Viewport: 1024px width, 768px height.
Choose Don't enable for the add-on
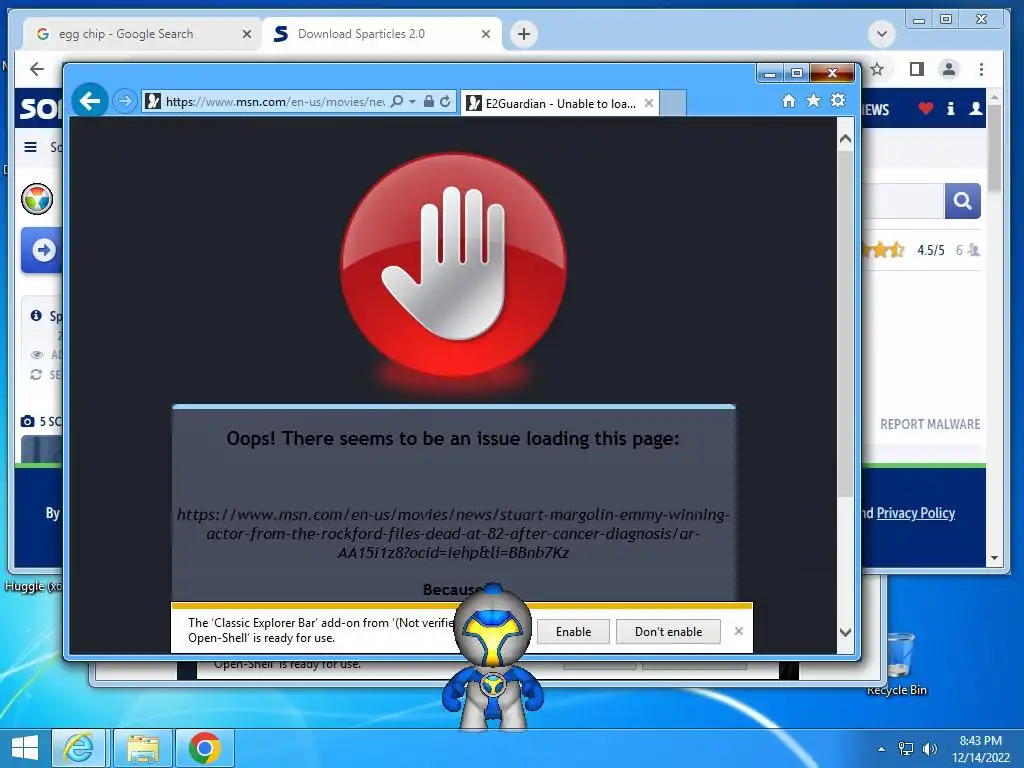[668, 632]
